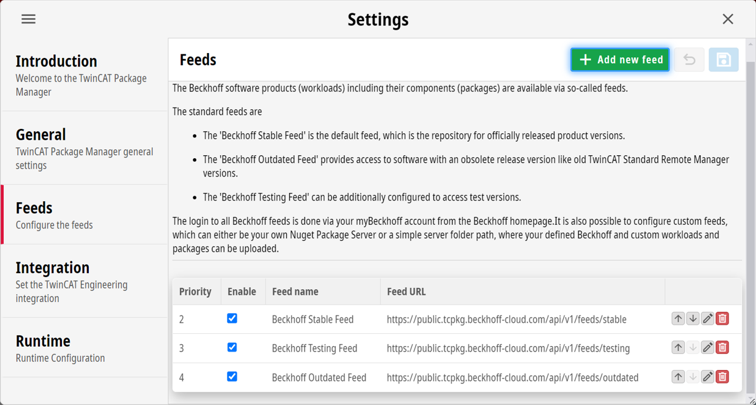Viewport: 756px width, 405px height.
Task: Move Beckhoff Stable Feed up
Action: [x=678, y=319]
